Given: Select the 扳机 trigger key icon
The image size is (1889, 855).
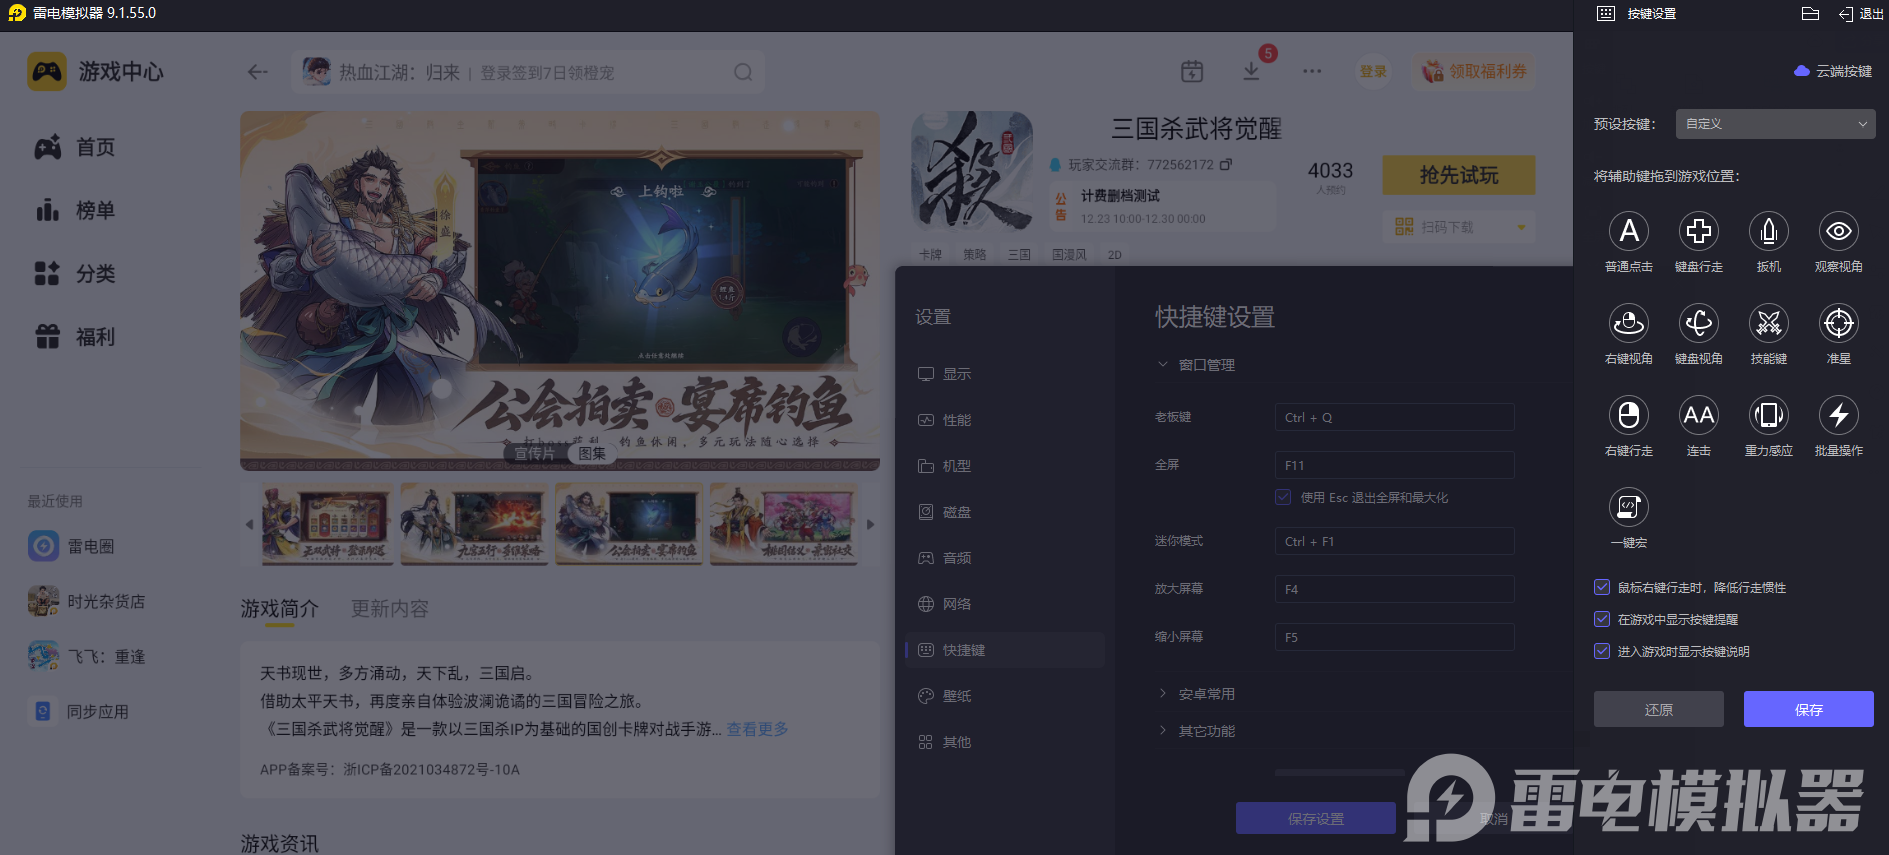Looking at the screenshot, I should click(x=1768, y=231).
